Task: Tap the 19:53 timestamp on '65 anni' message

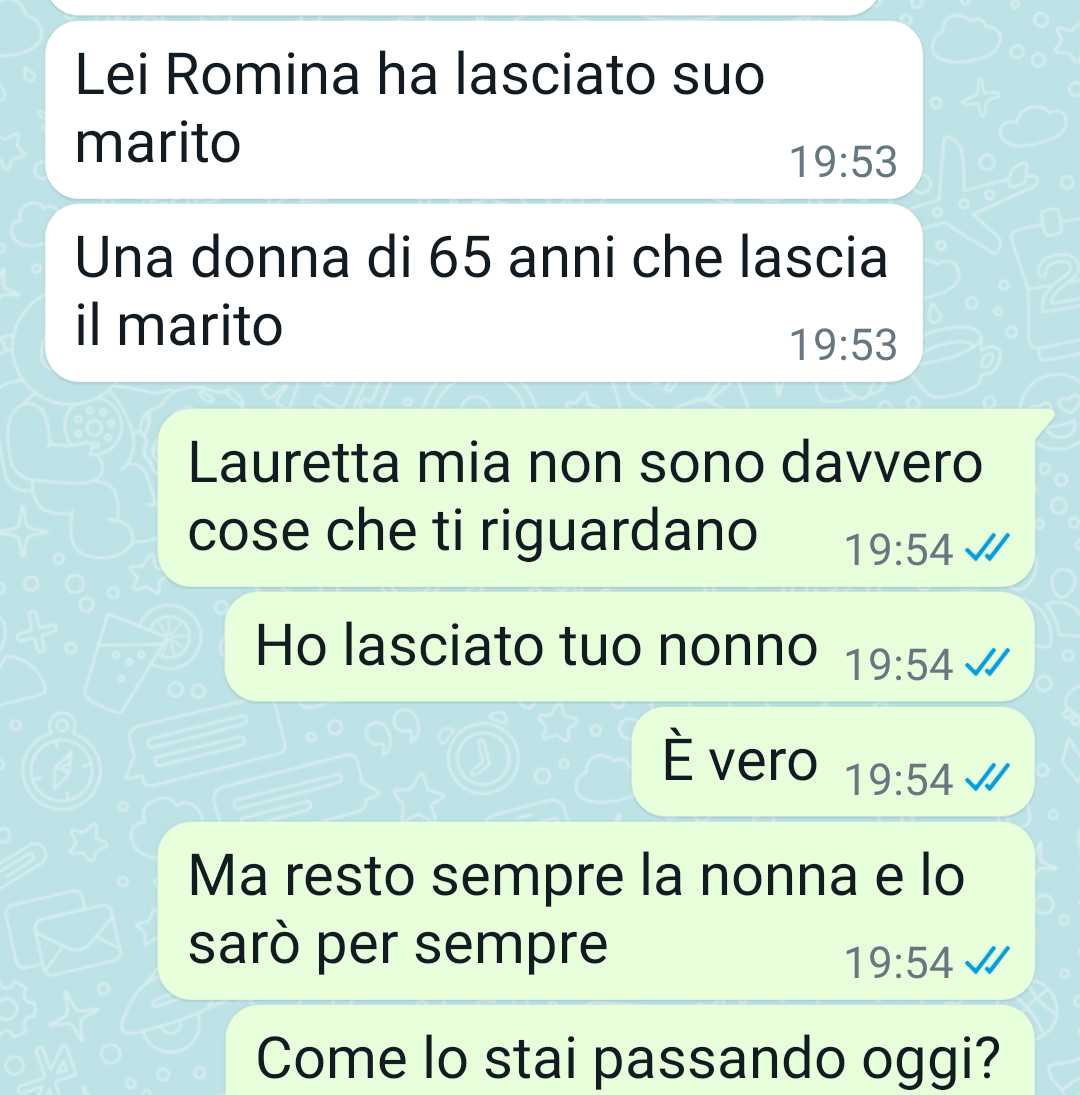Action: (x=843, y=345)
